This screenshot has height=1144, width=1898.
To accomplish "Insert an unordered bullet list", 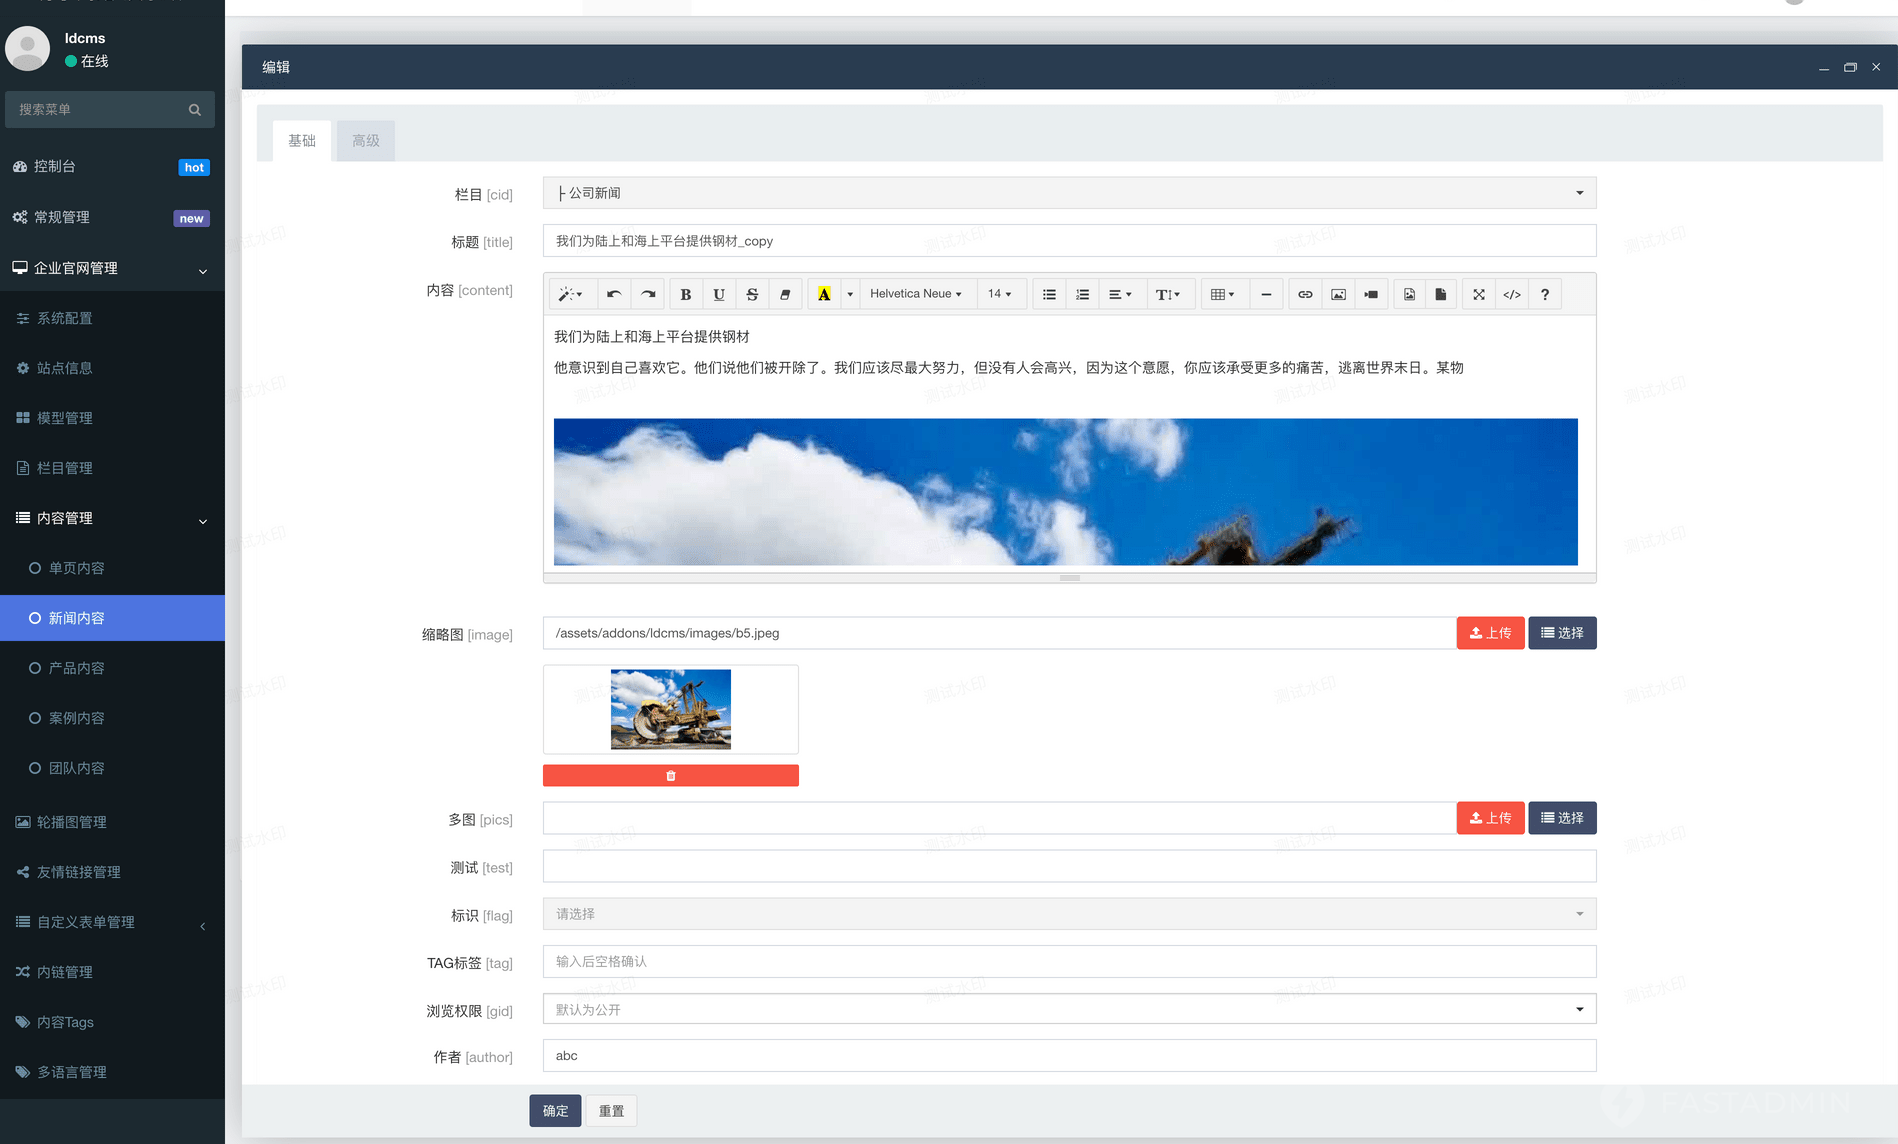I will pyautogui.click(x=1049, y=294).
